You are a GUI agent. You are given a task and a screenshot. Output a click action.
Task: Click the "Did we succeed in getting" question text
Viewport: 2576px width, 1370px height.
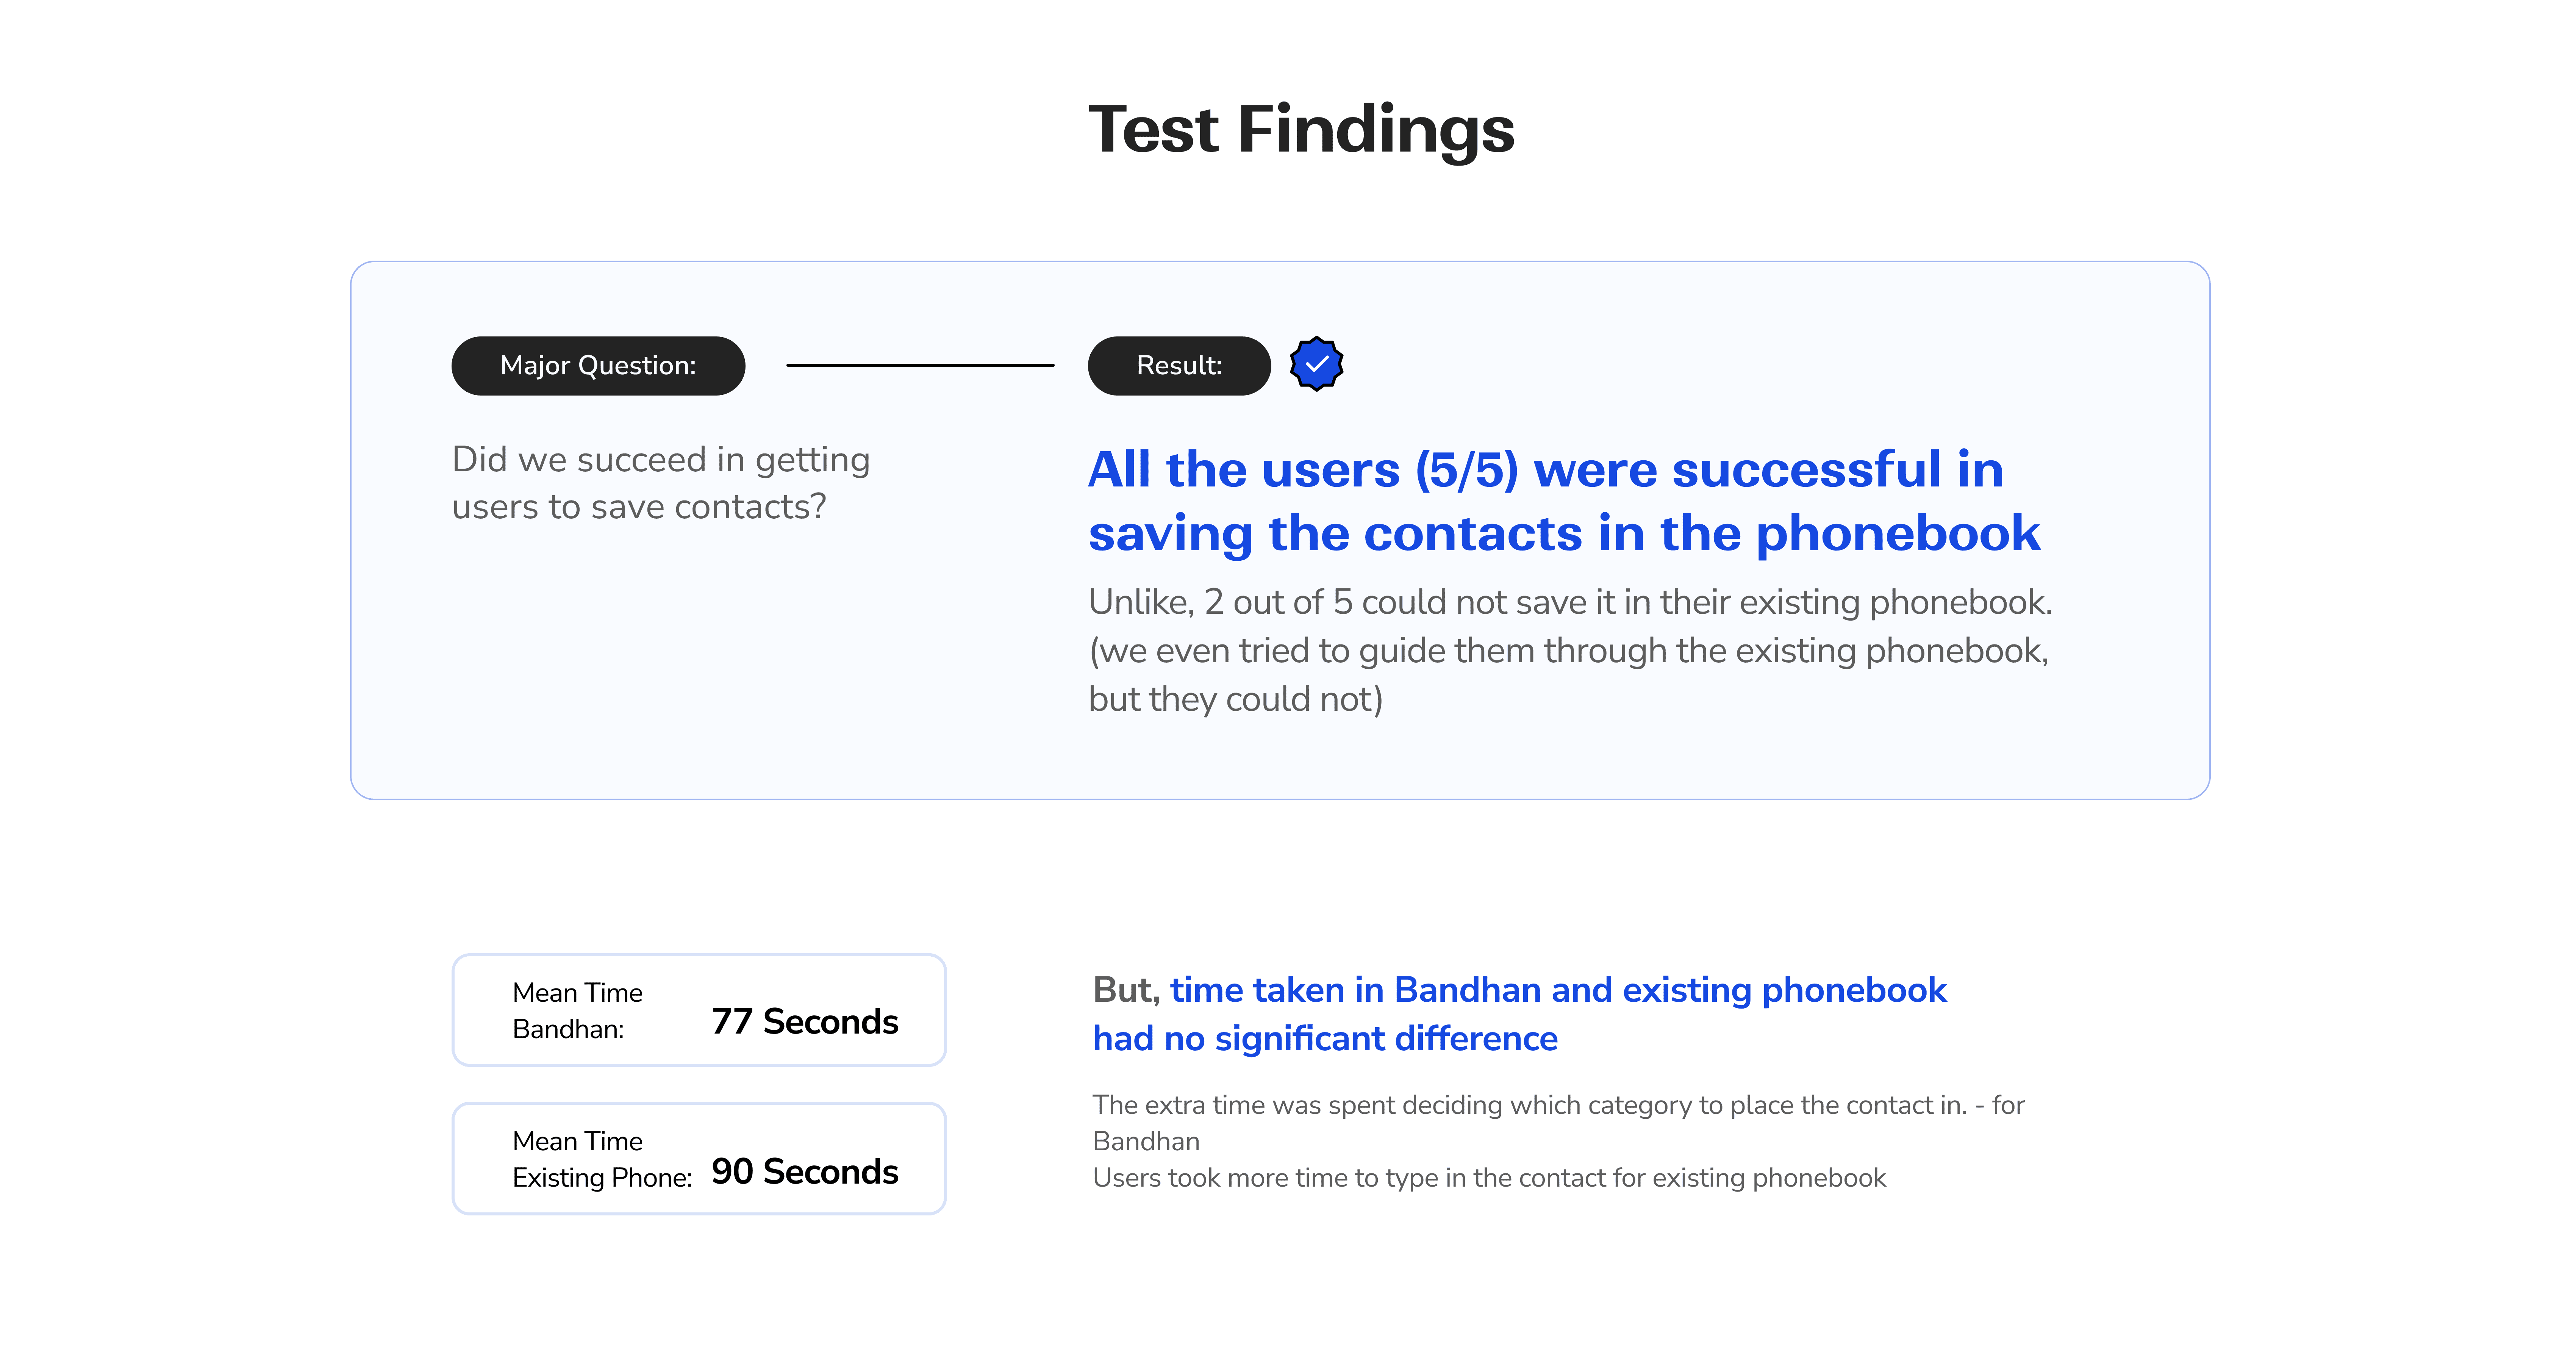(x=660, y=460)
